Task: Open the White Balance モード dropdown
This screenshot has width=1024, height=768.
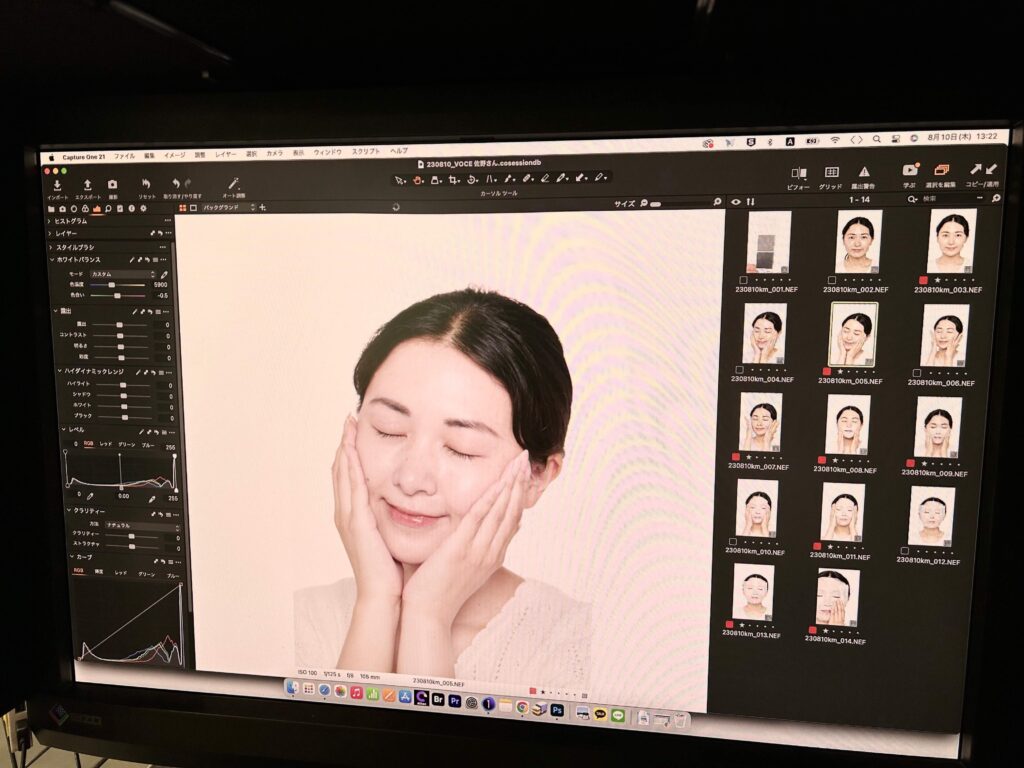Action: (x=123, y=274)
